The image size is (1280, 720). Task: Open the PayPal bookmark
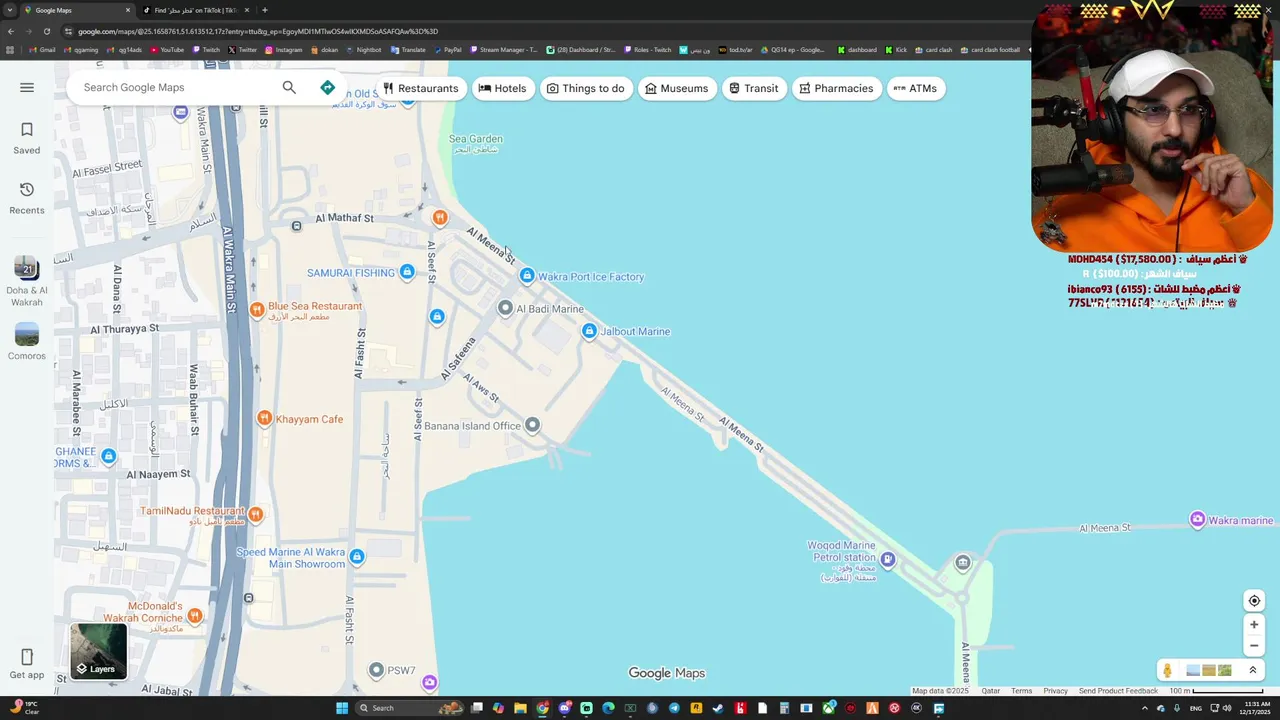(x=447, y=50)
